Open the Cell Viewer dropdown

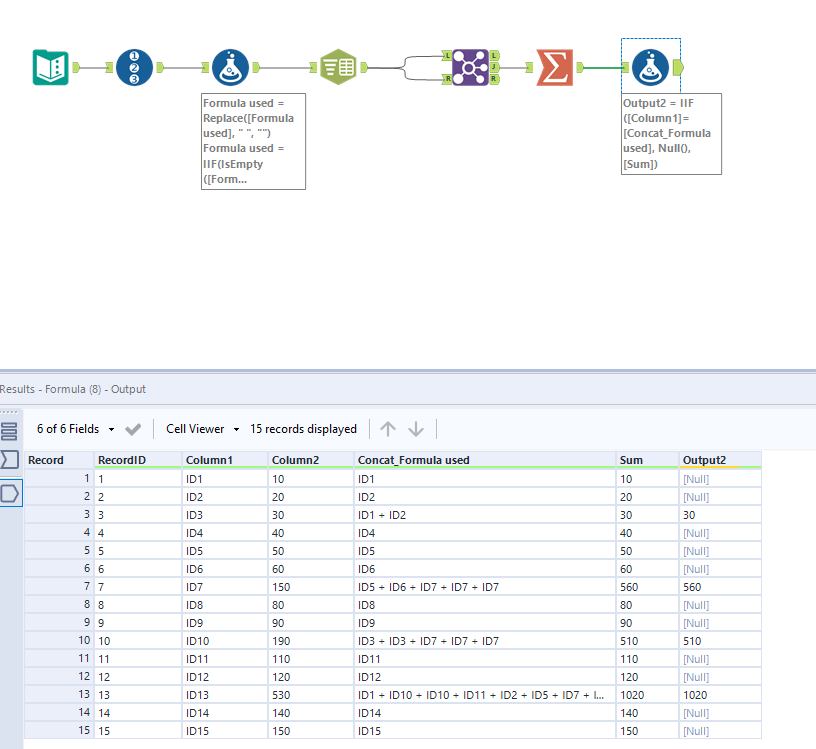click(202, 429)
